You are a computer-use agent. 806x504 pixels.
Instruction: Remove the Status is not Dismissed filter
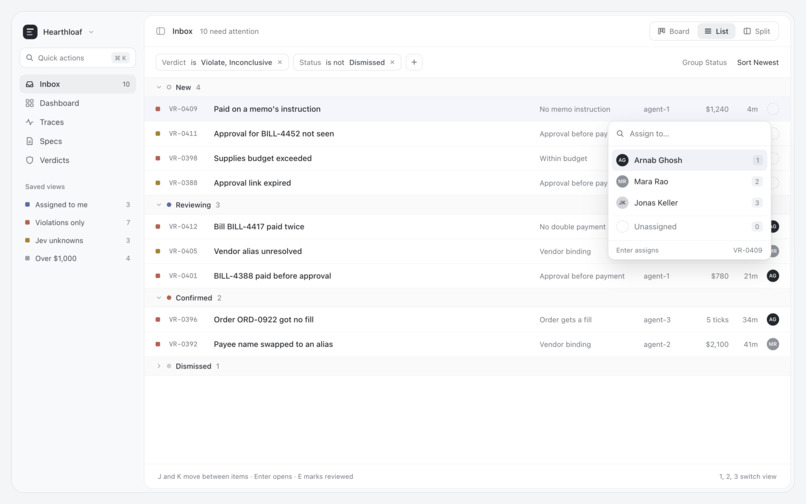coord(392,62)
